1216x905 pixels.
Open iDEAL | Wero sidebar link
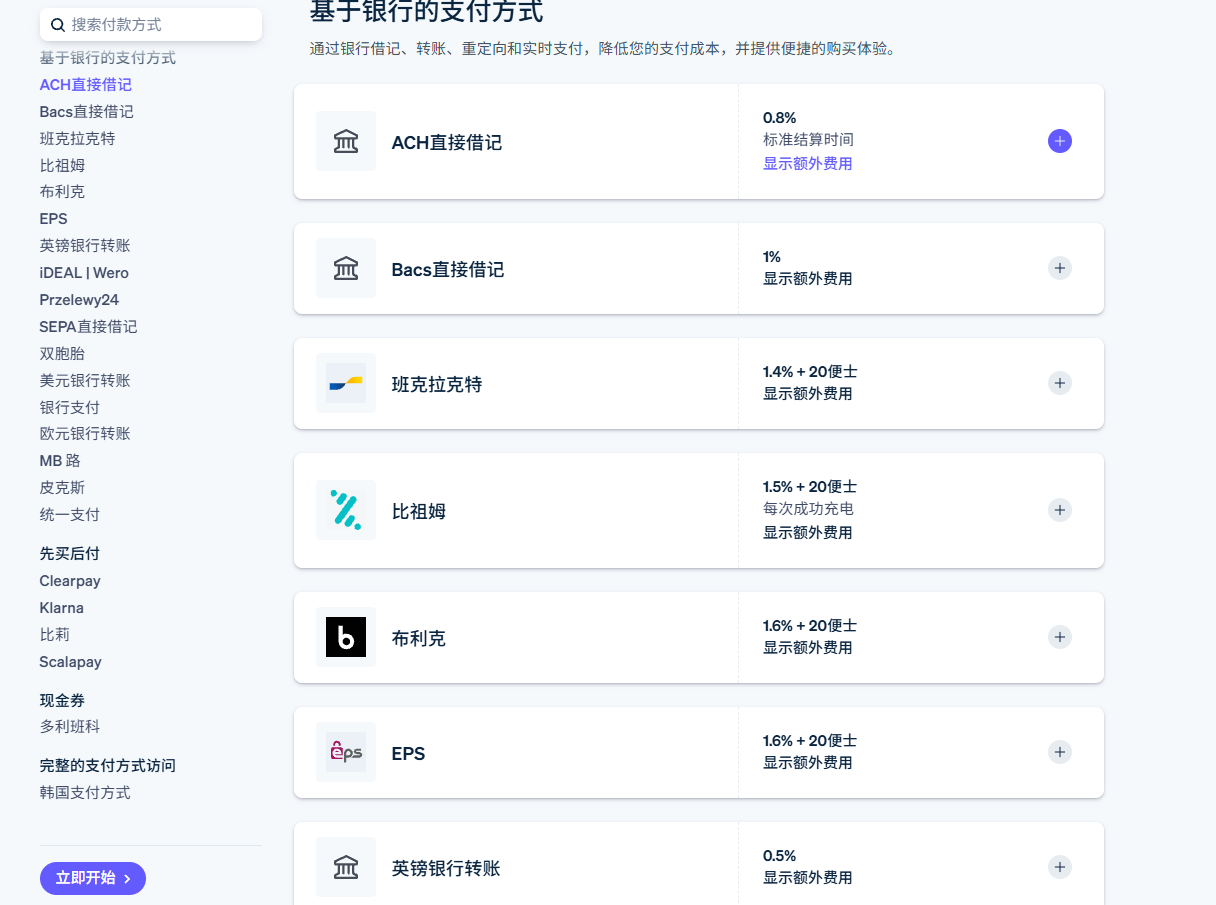84,273
